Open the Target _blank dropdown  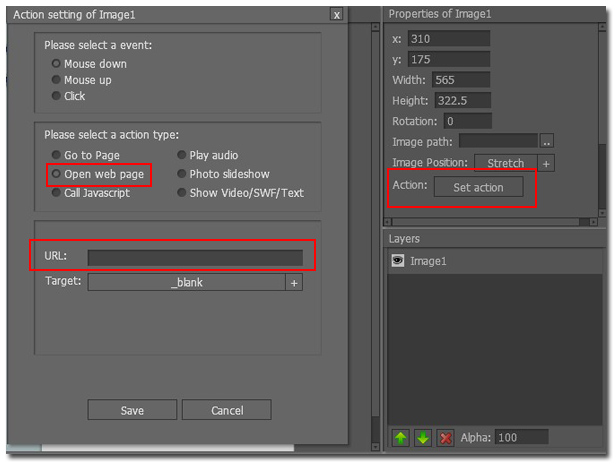pyautogui.click(x=187, y=282)
